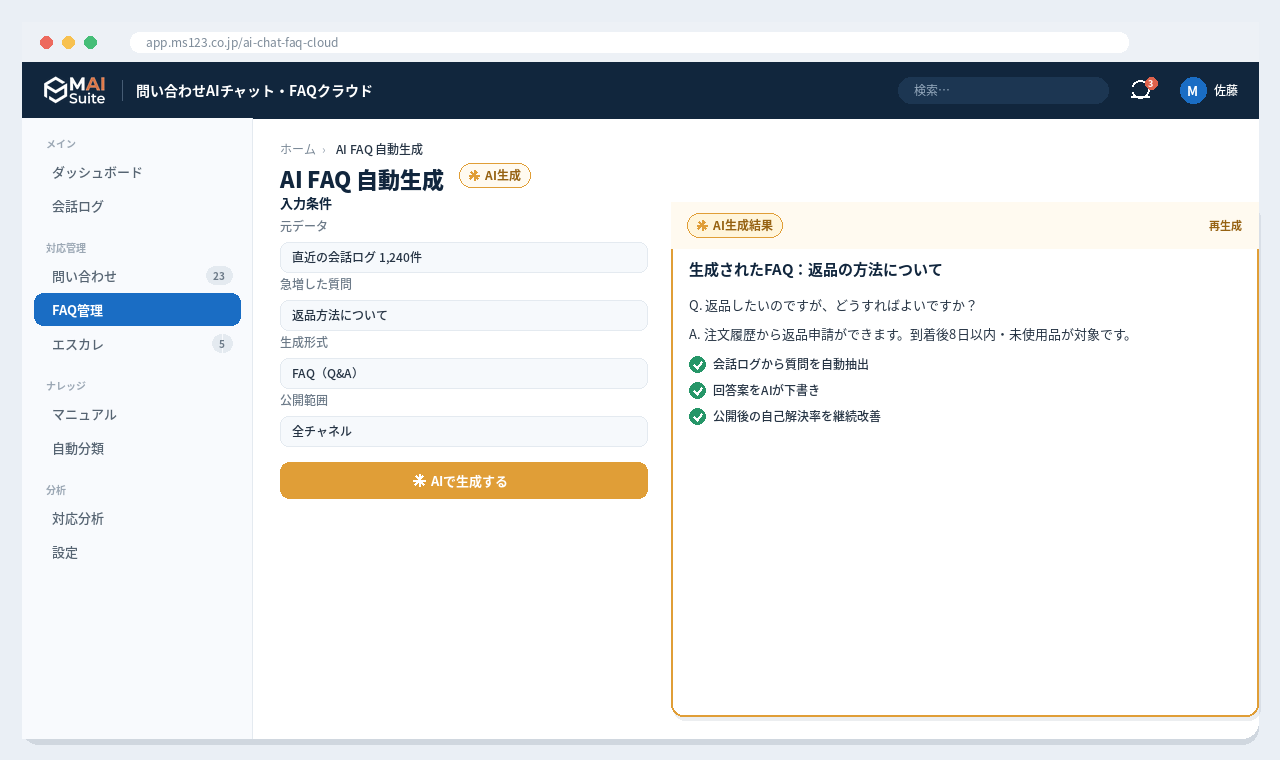
Task: Click the text 回答案をAIが下書き
Action: (766, 390)
